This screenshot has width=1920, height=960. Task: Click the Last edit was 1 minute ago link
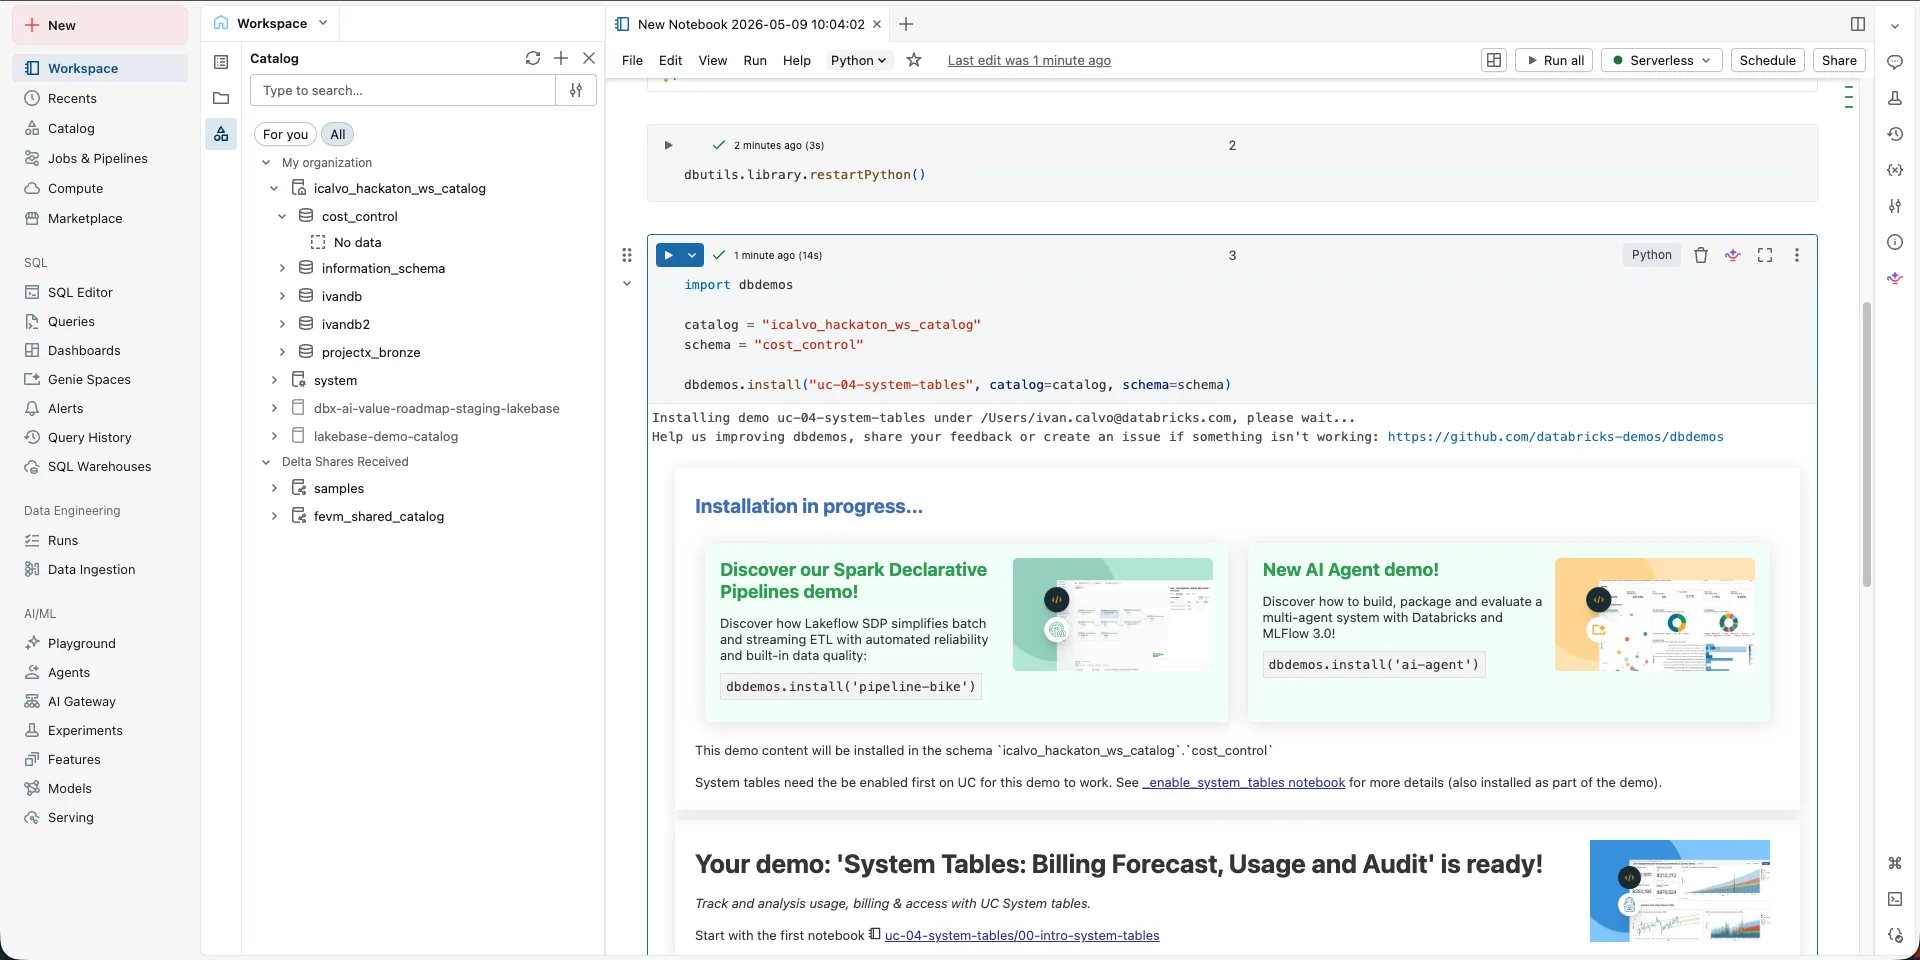1029,60
